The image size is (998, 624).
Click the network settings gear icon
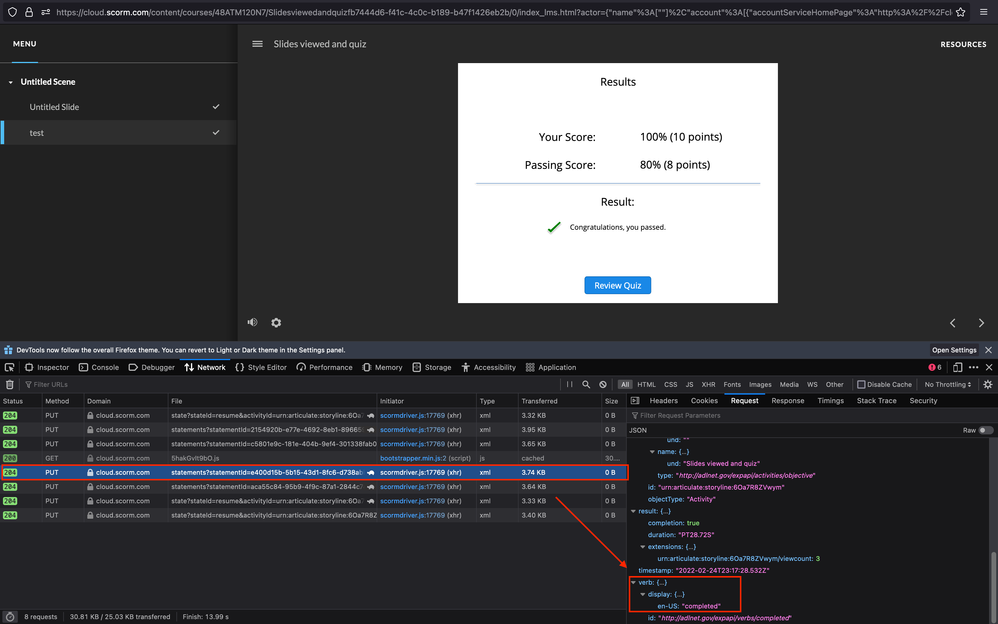pos(988,384)
